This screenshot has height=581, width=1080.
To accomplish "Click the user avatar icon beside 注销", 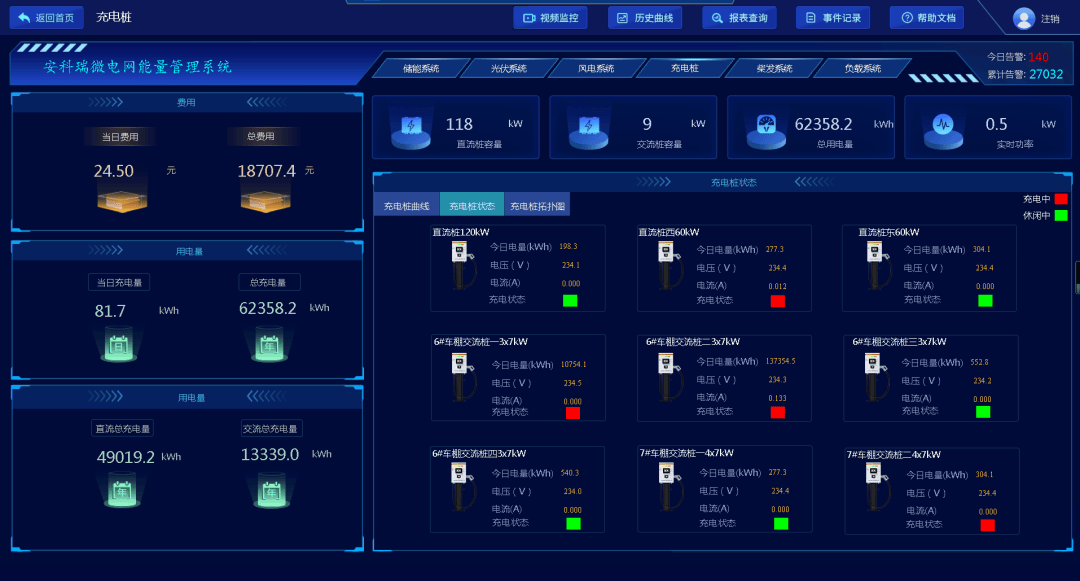I will click(x=1023, y=18).
